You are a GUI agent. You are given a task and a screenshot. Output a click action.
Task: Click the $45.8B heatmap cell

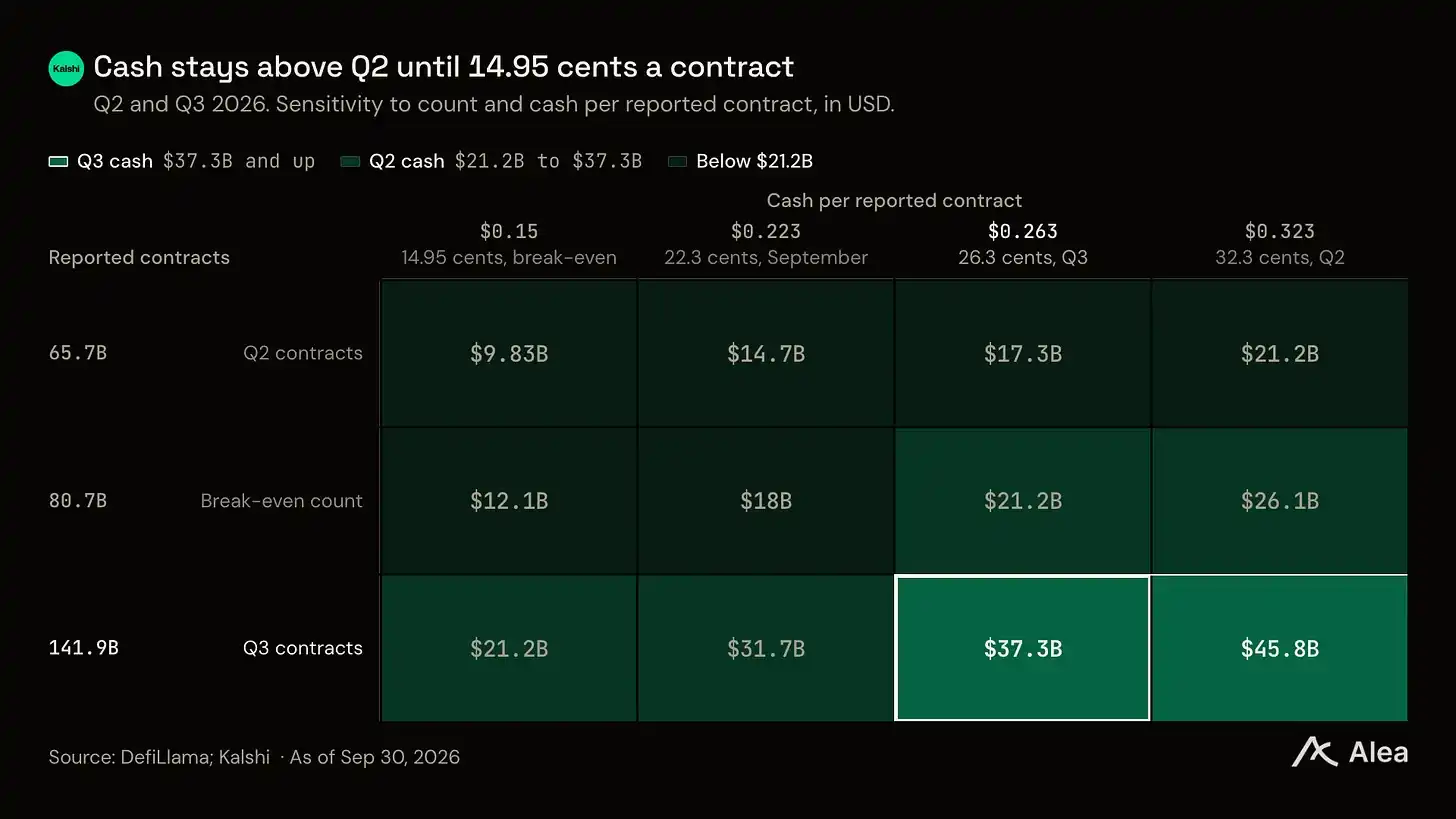coord(1279,648)
